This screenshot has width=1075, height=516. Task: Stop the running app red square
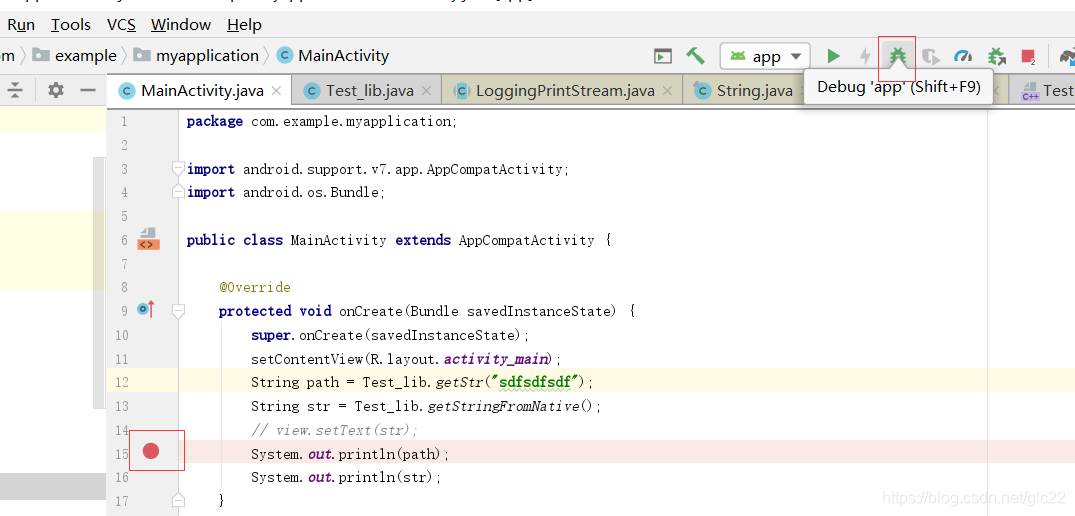pyautogui.click(x=1028, y=56)
